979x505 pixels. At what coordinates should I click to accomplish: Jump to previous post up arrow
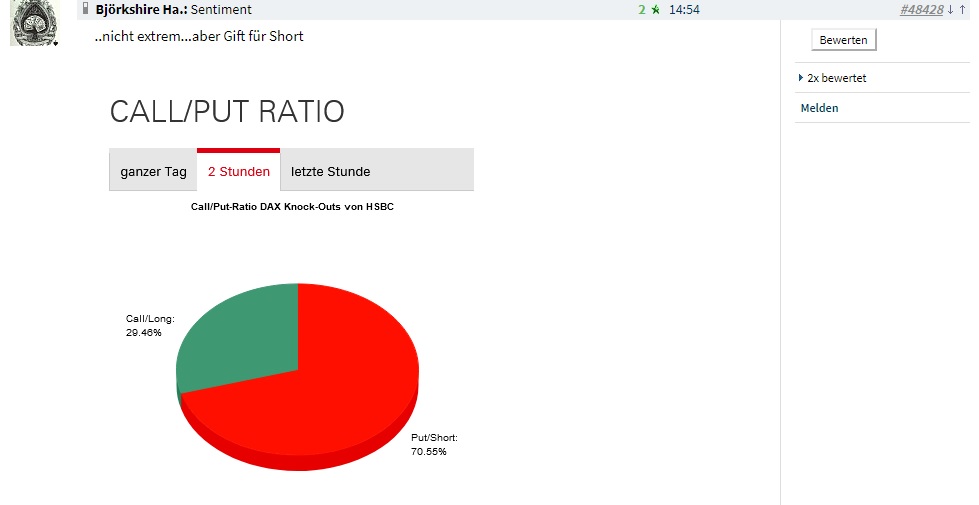tap(963, 10)
